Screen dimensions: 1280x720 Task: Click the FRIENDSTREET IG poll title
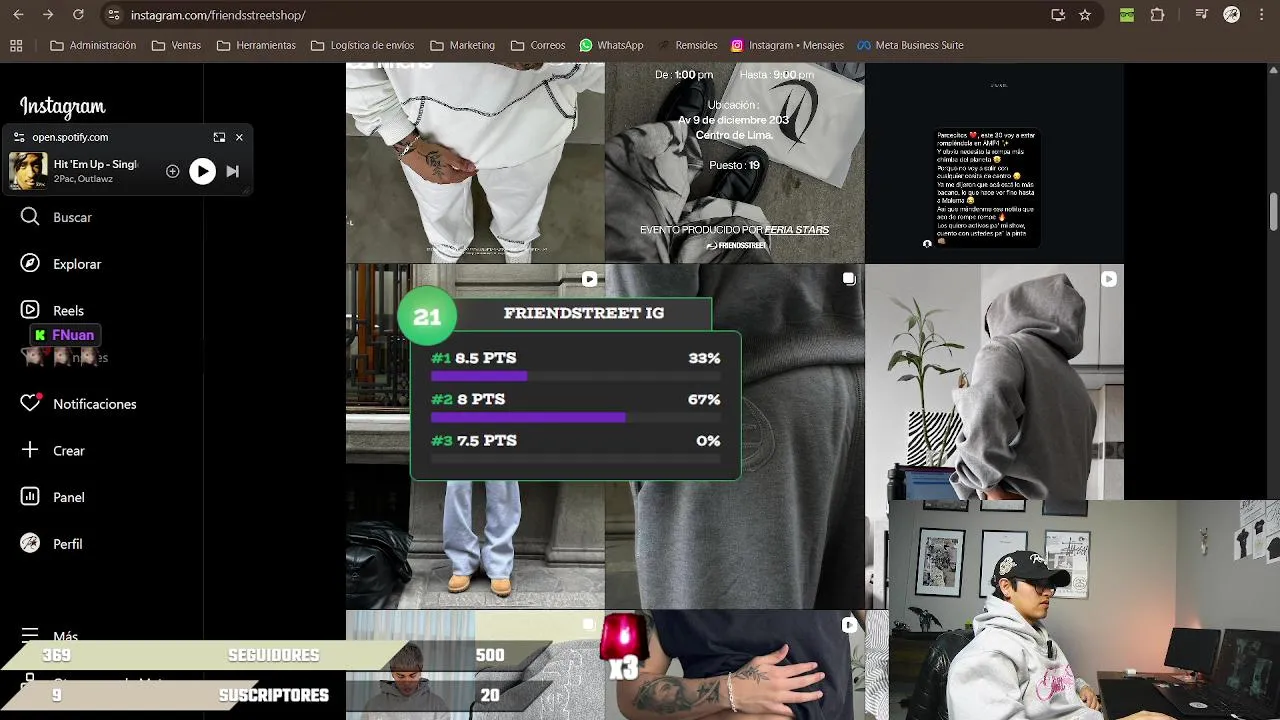584,313
